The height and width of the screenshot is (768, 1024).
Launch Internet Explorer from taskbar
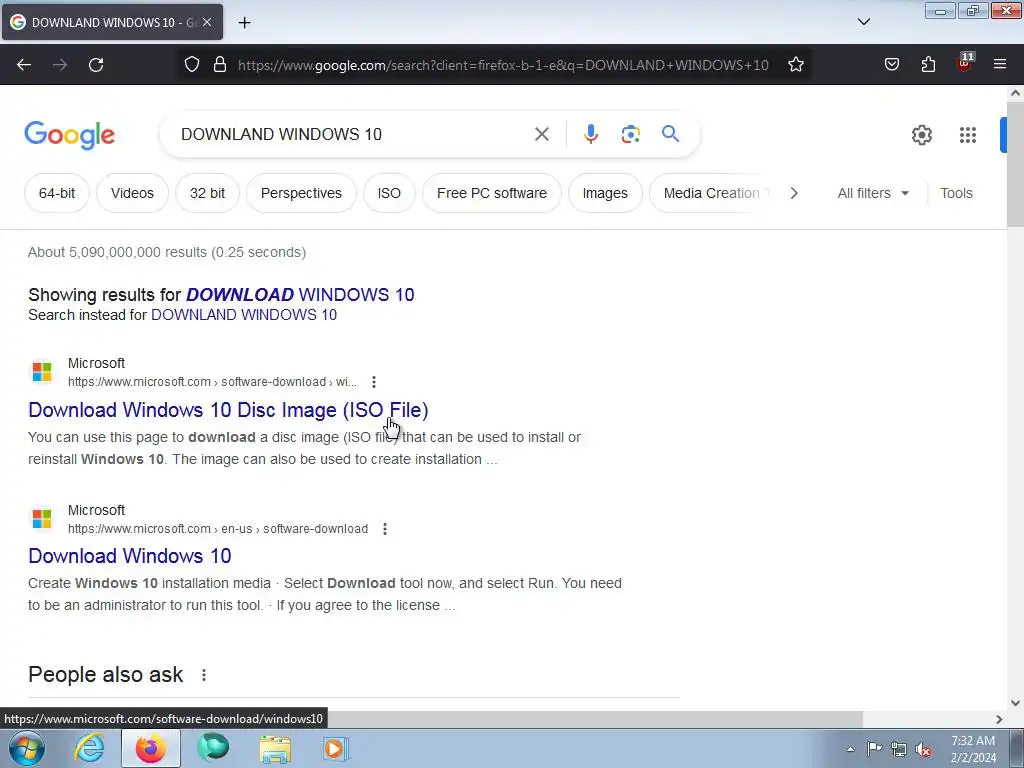[89, 748]
